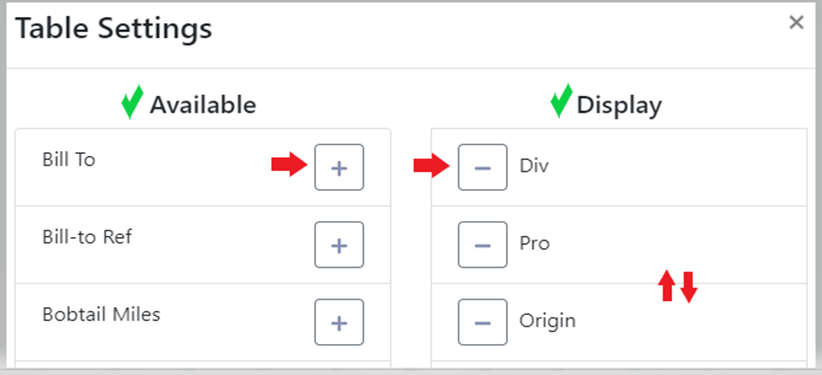Add Bobtail Miles column with plus button

point(339,323)
